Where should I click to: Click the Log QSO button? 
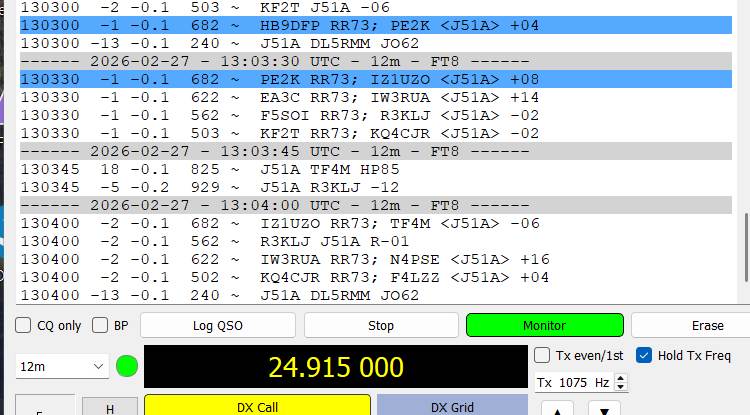point(217,325)
